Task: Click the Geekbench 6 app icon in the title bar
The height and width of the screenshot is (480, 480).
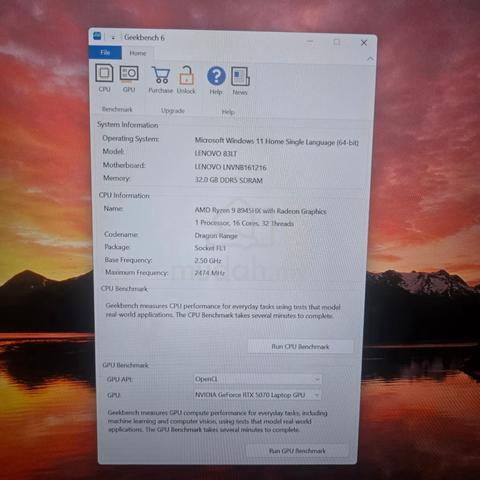Action: pyautogui.click(x=97, y=36)
